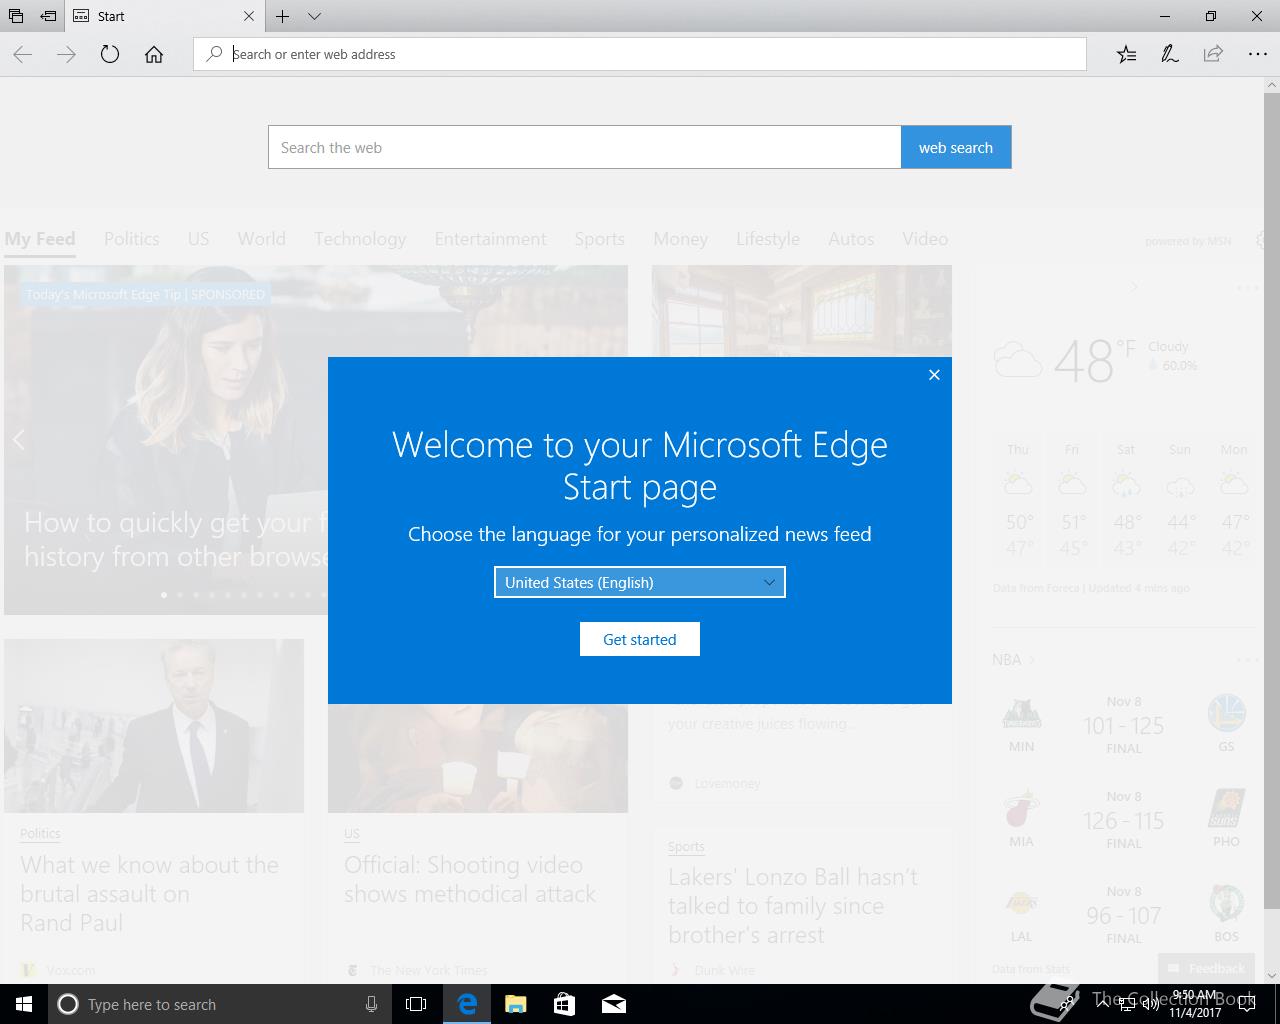1280x1024 pixels.
Task: Switch to the World tab
Action: tap(262, 239)
